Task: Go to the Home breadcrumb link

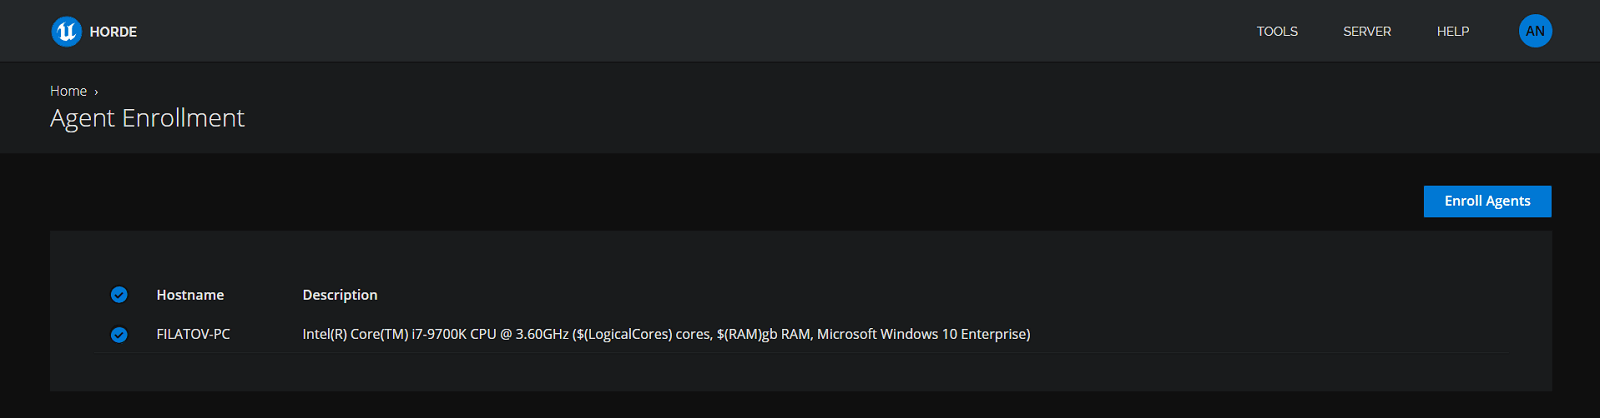Action: click(68, 91)
